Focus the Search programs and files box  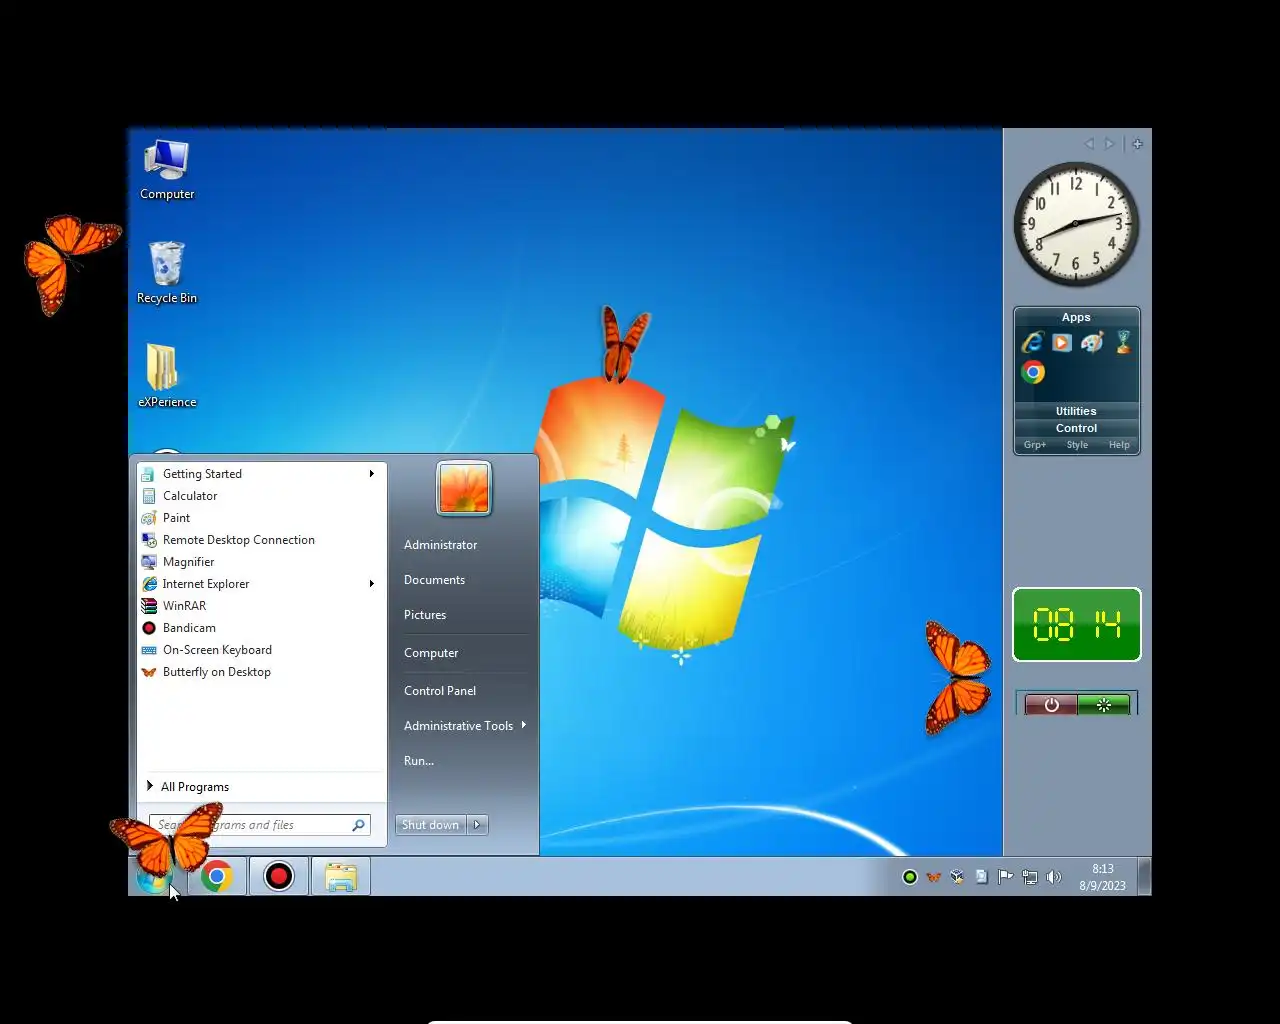[260, 825]
